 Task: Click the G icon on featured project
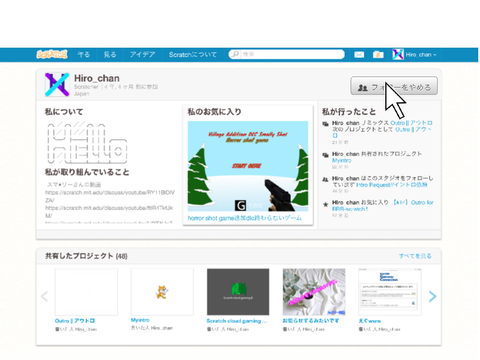(x=240, y=205)
